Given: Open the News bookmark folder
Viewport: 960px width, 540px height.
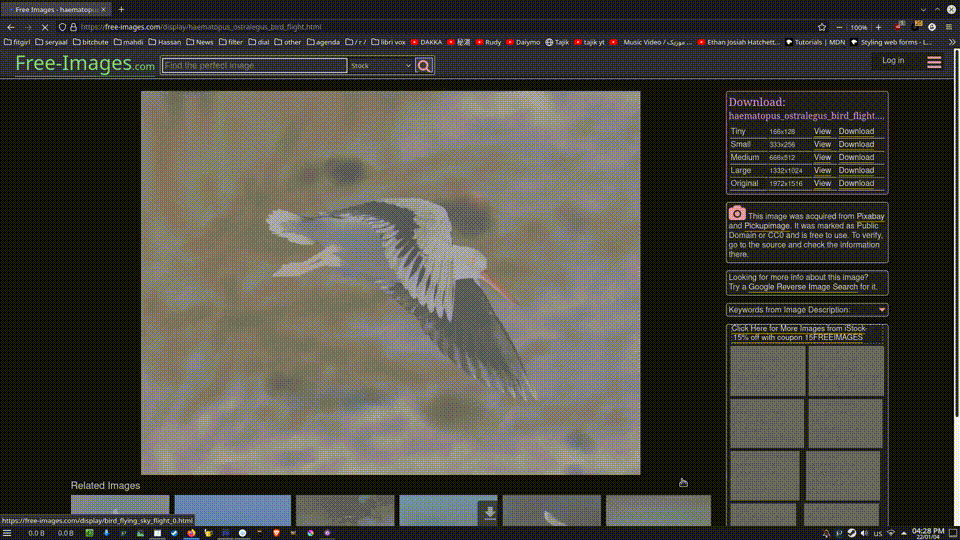Looking at the screenshot, I should pos(200,42).
